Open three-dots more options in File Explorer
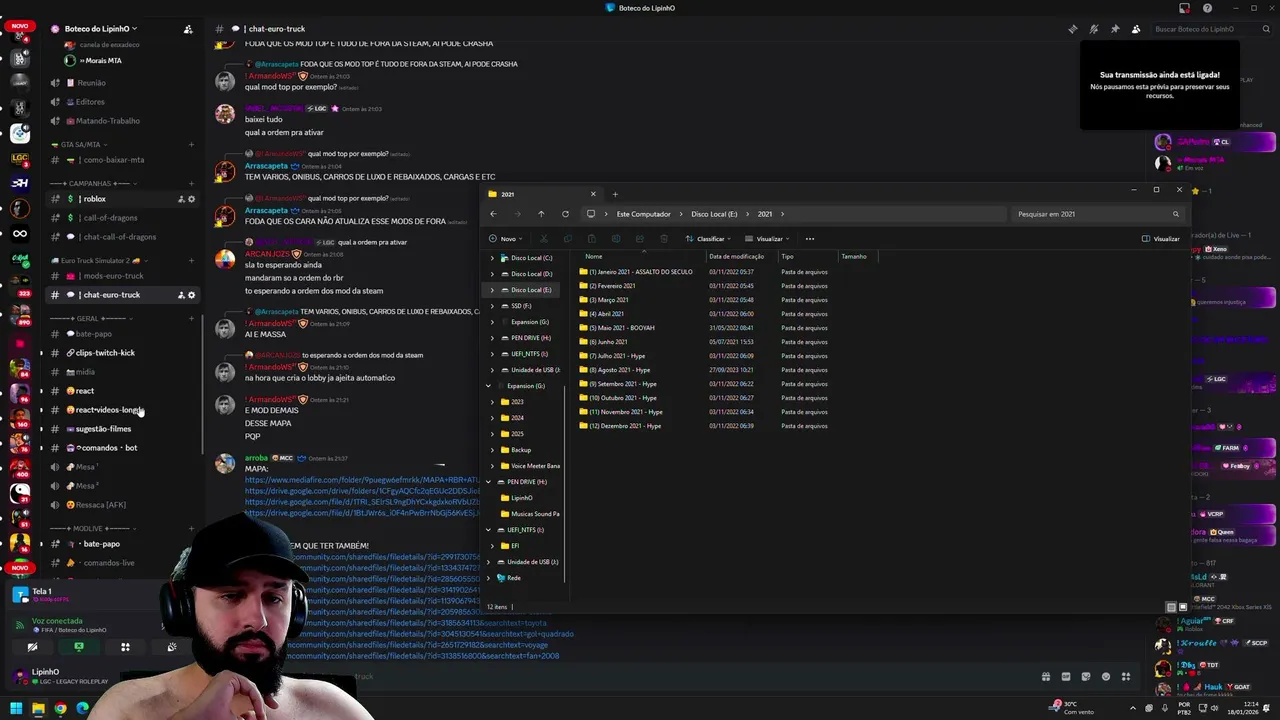The height and width of the screenshot is (720, 1280). point(810,239)
